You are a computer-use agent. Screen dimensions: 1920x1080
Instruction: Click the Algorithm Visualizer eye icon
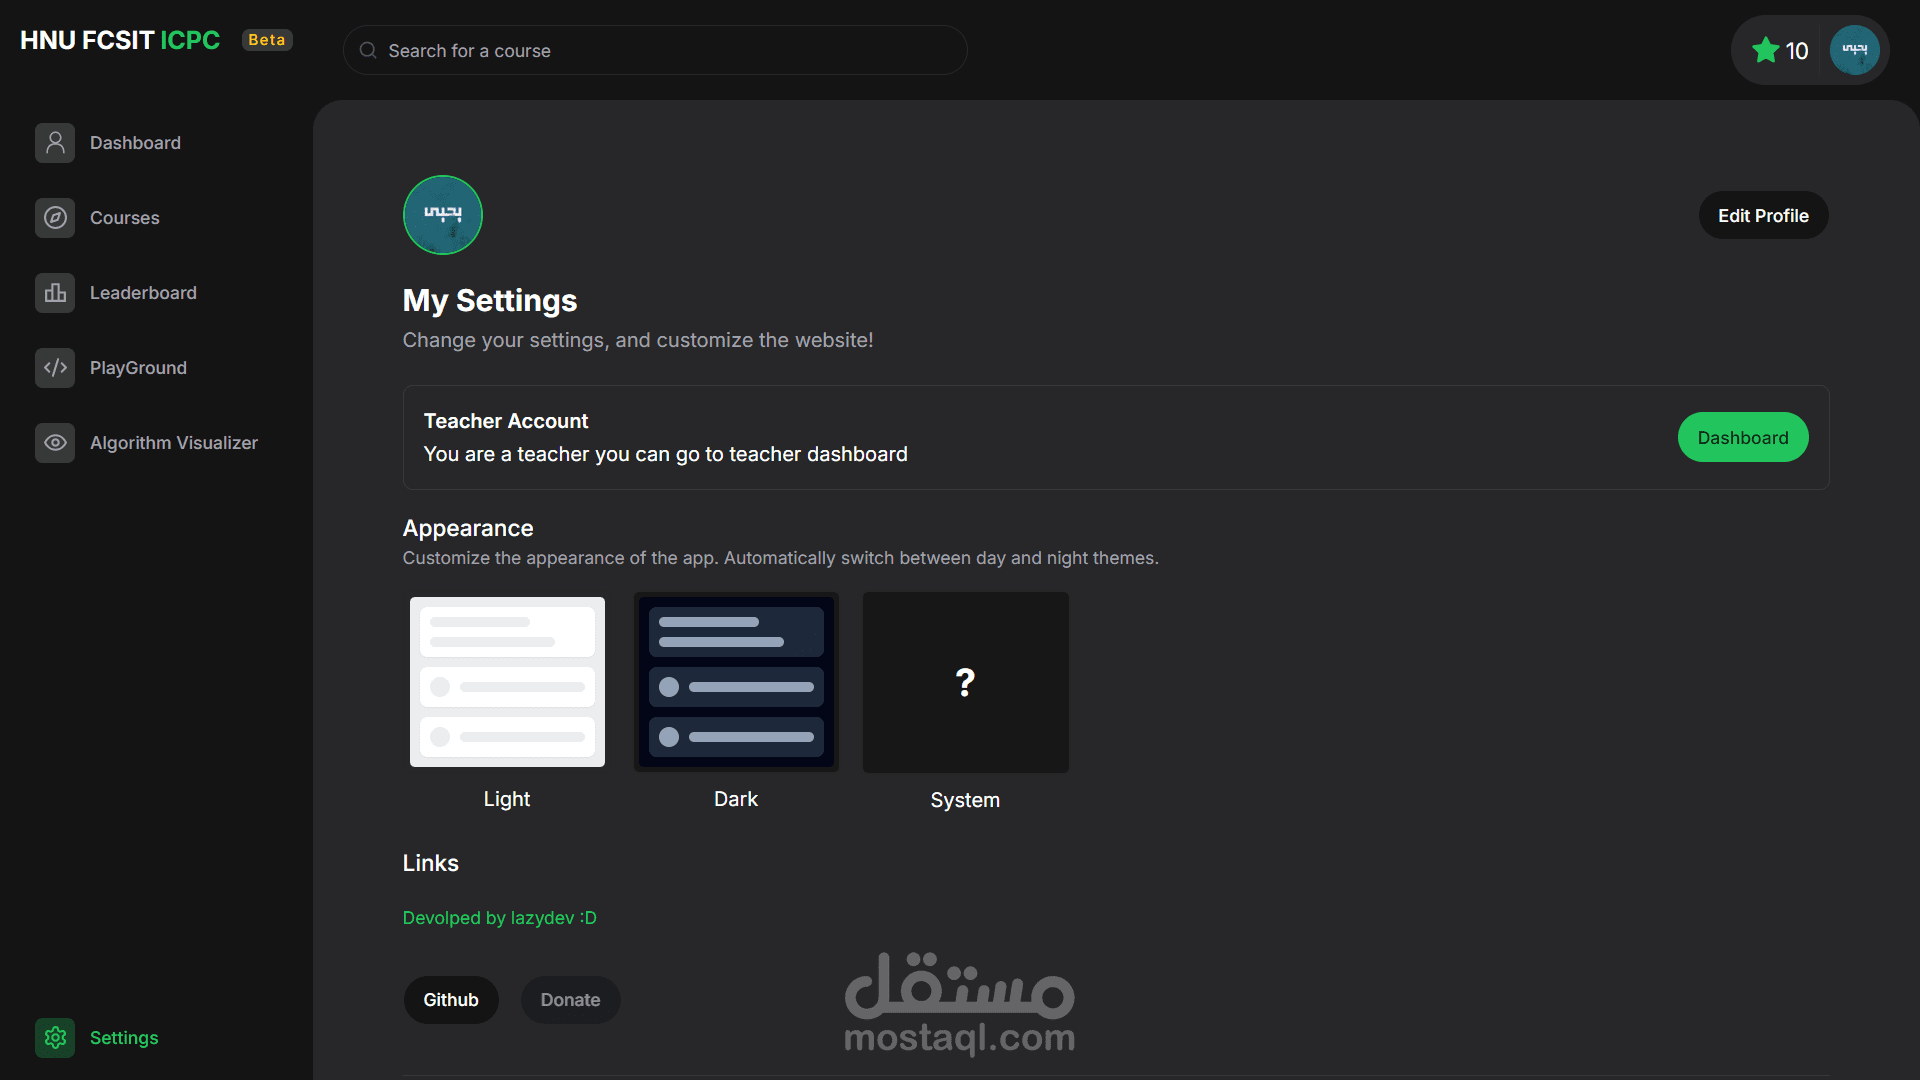coord(55,443)
